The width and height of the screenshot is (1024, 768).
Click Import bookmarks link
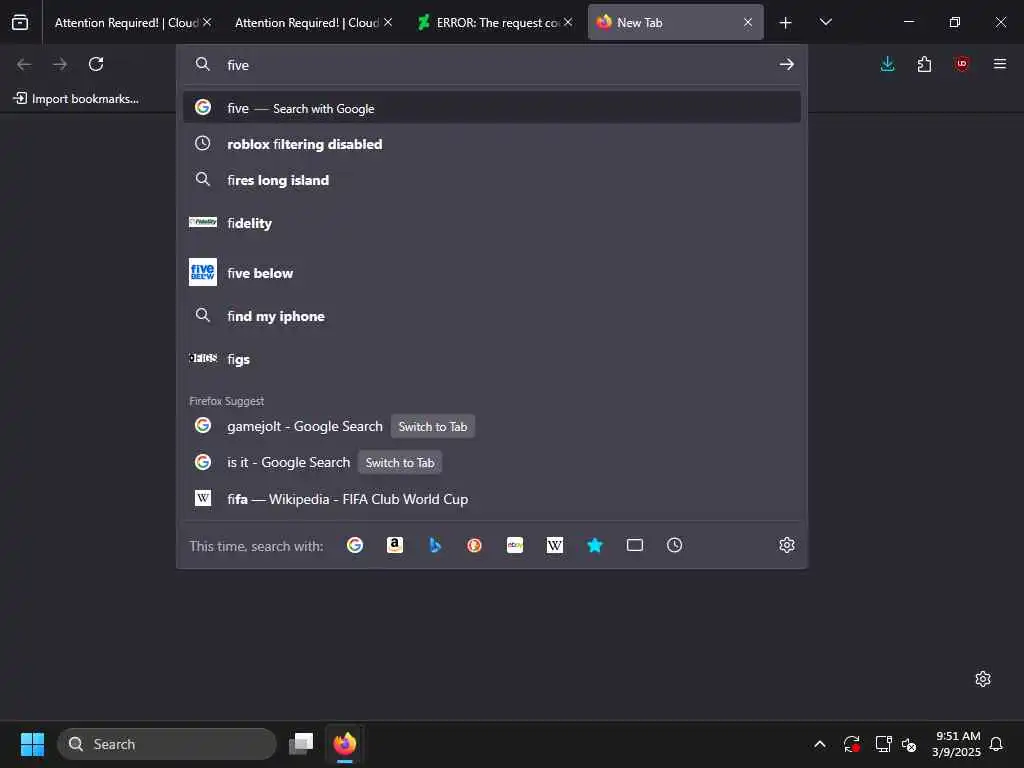click(x=76, y=99)
